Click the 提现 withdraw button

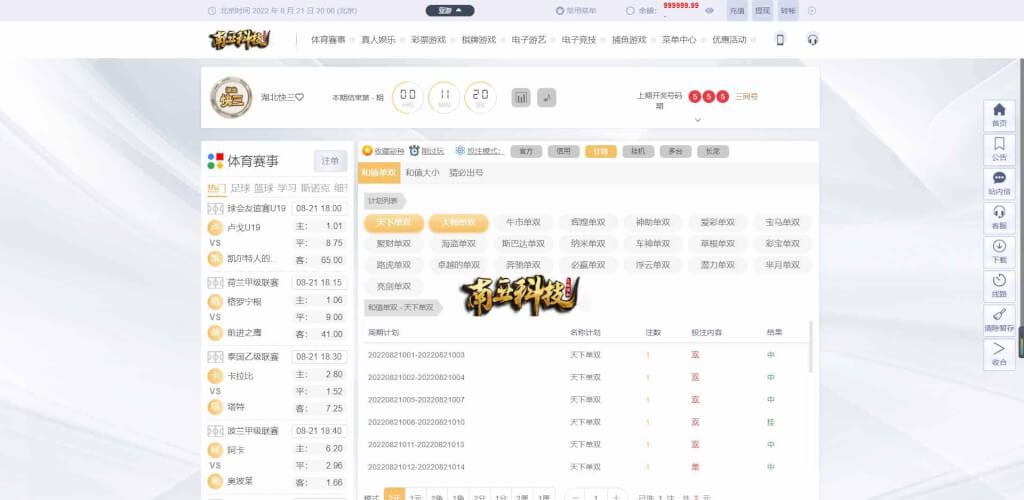762,10
